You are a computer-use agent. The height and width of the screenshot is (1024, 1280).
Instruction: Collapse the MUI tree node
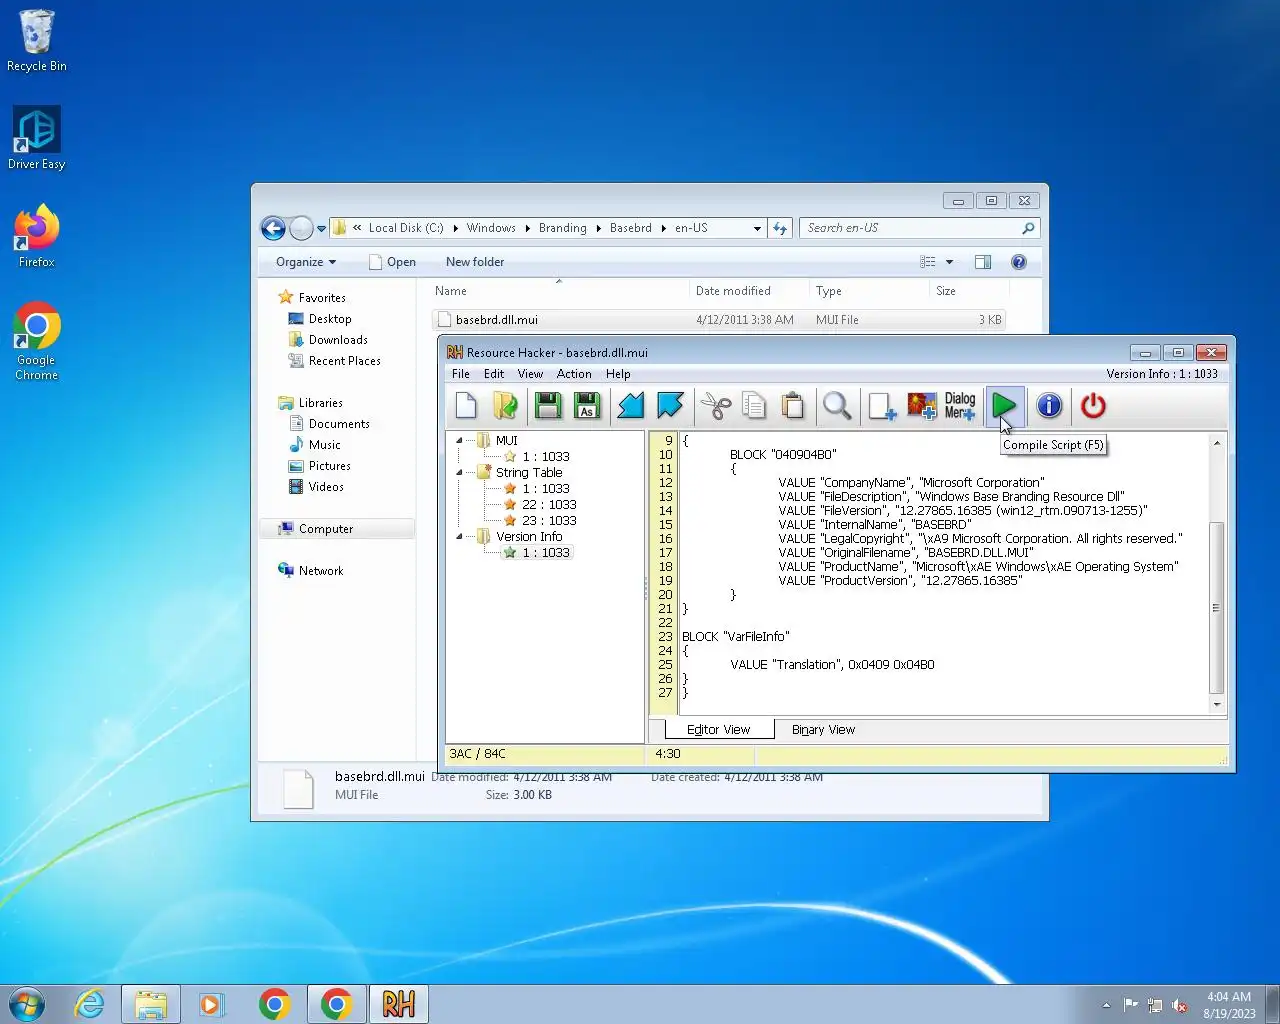click(x=460, y=441)
